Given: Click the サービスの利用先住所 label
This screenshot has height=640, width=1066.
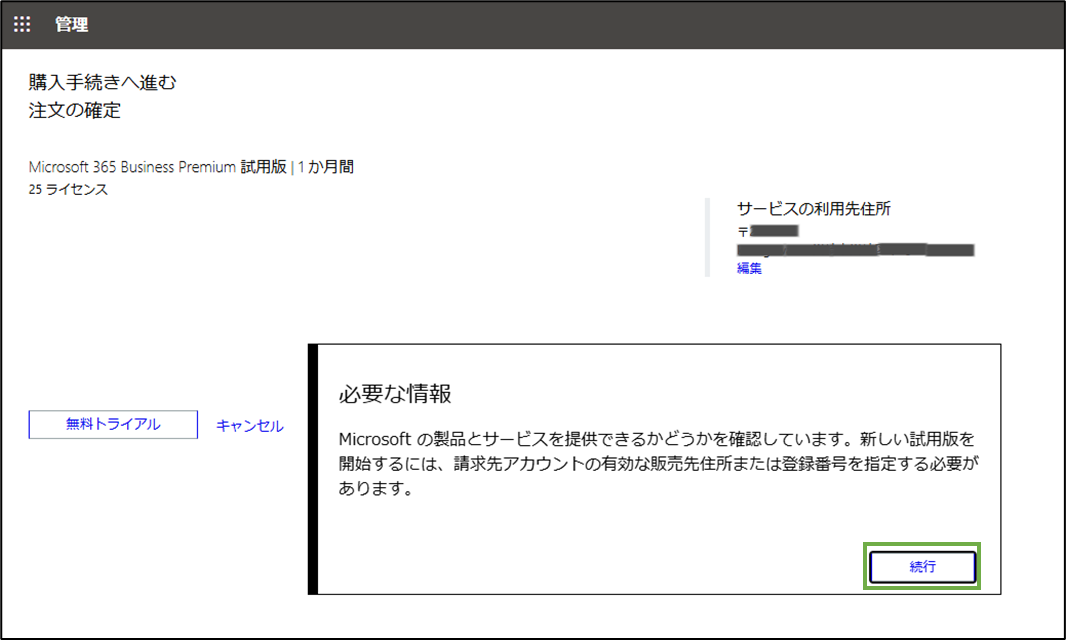Looking at the screenshot, I should click(x=814, y=209).
